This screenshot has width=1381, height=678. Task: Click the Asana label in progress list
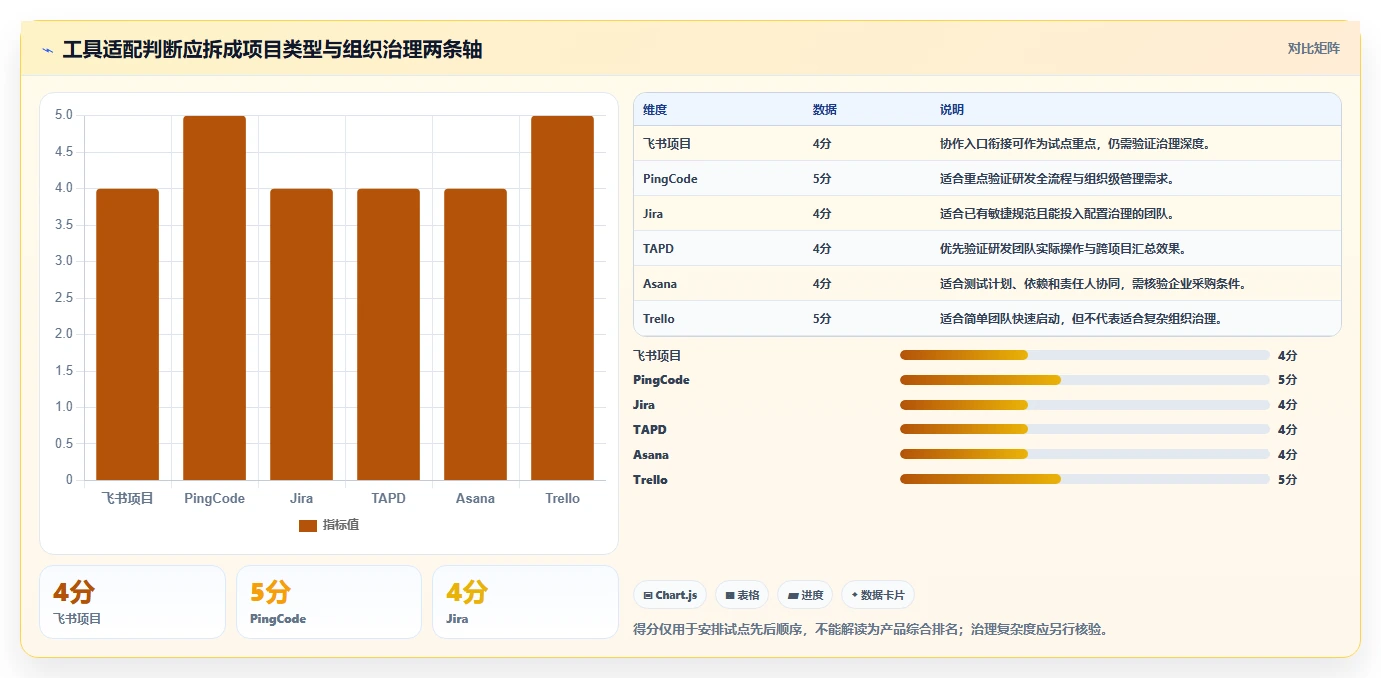point(651,455)
